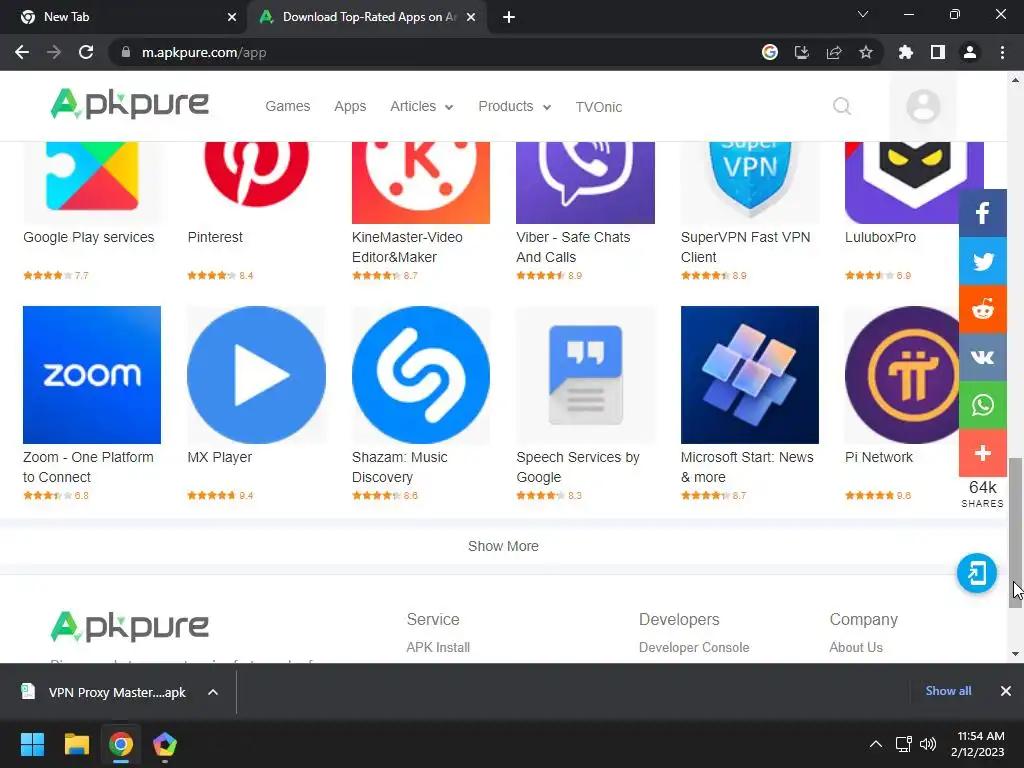This screenshot has height=768, width=1024.
Task: Open the Speech Services by Google icon
Action: (x=585, y=375)
